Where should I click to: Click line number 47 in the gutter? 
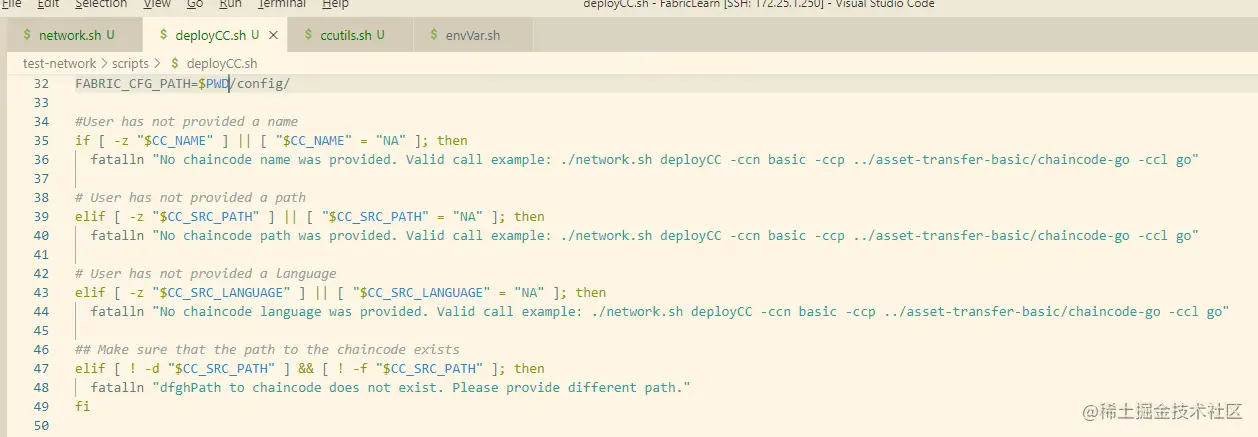point(41,368)
